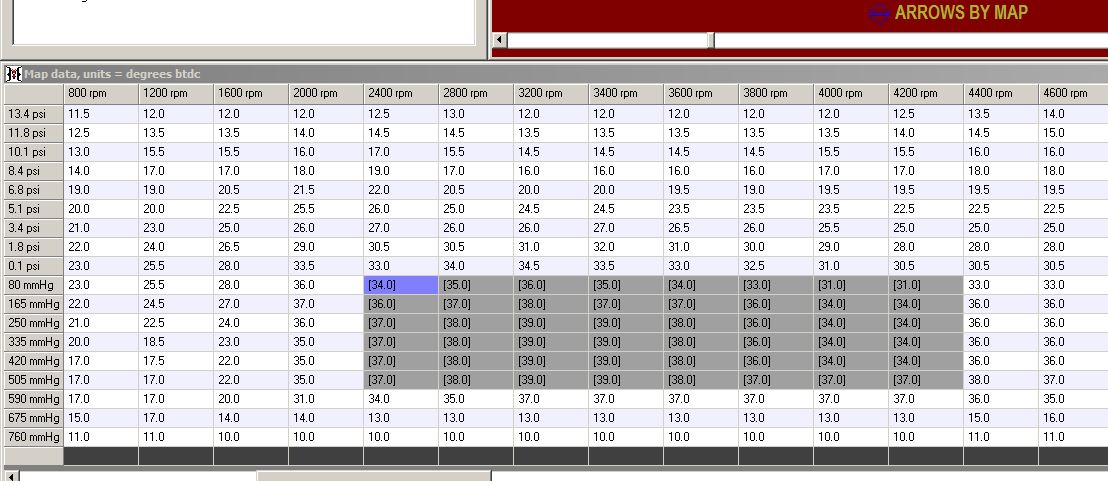Viewport: 1108px width, 481px height.
Task: Select the 80 mmHg row header
Action: [x=32, y=285]
